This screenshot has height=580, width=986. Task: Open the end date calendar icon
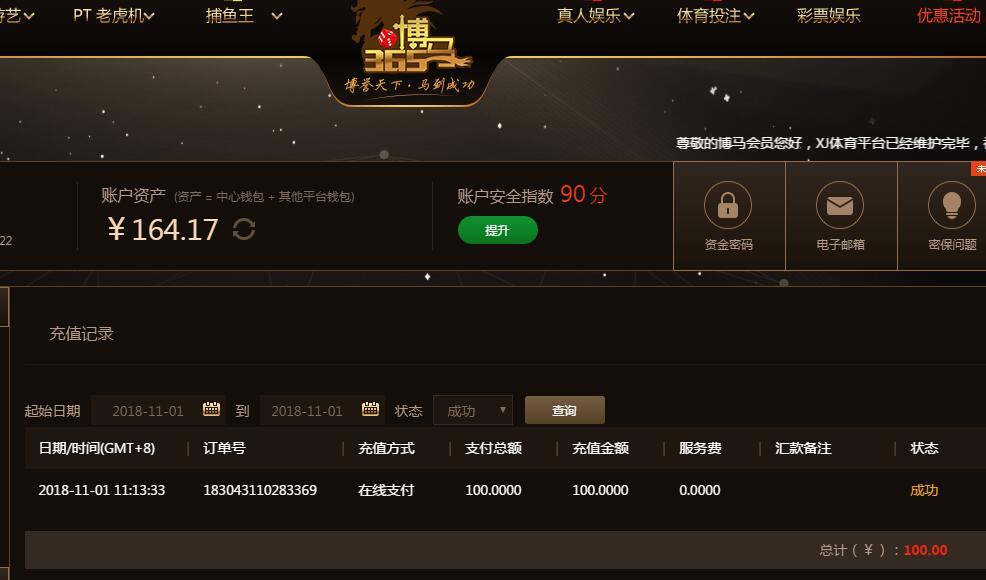tap(370, 410)
